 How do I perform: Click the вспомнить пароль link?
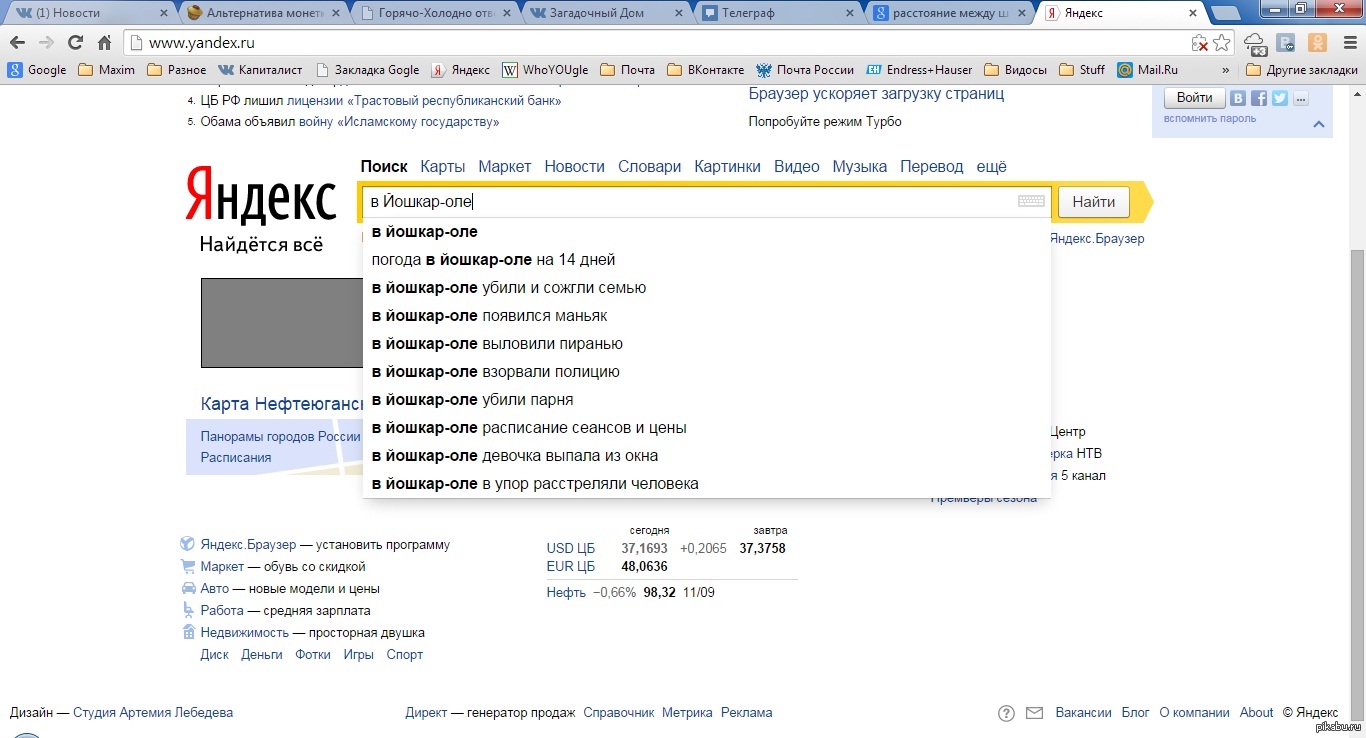tap(1209, 119)
